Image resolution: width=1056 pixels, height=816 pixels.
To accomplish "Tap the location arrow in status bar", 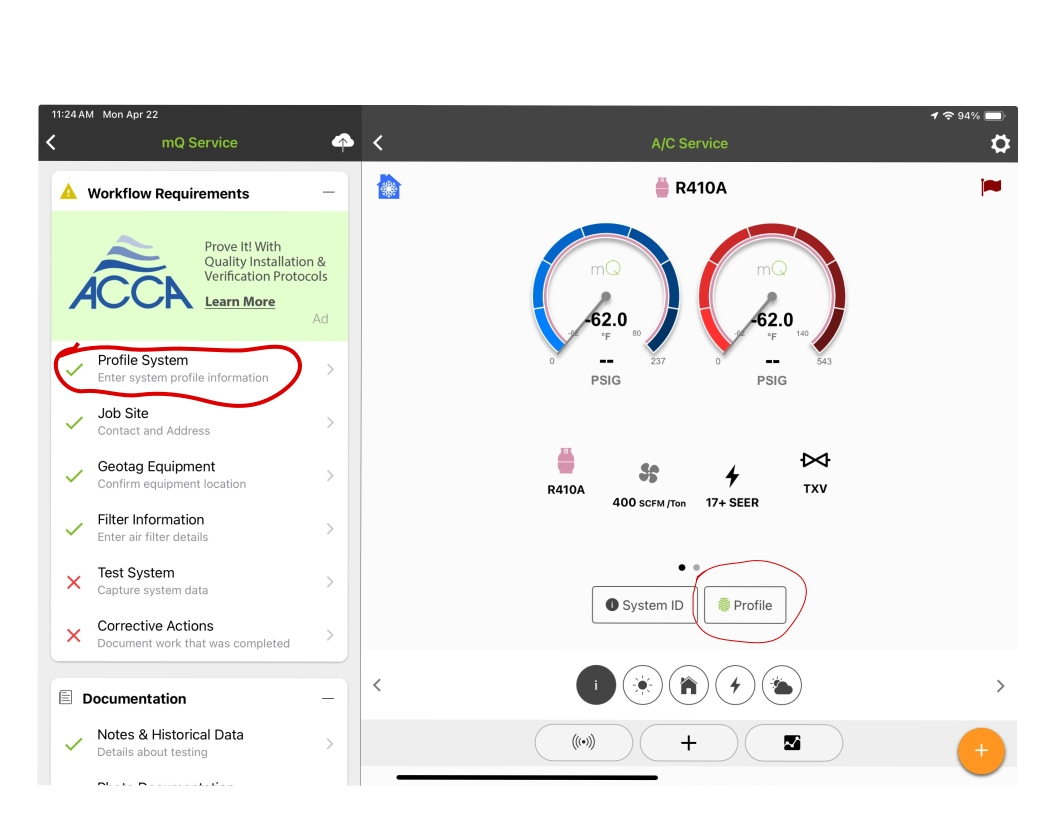I will tap(935, 116).
